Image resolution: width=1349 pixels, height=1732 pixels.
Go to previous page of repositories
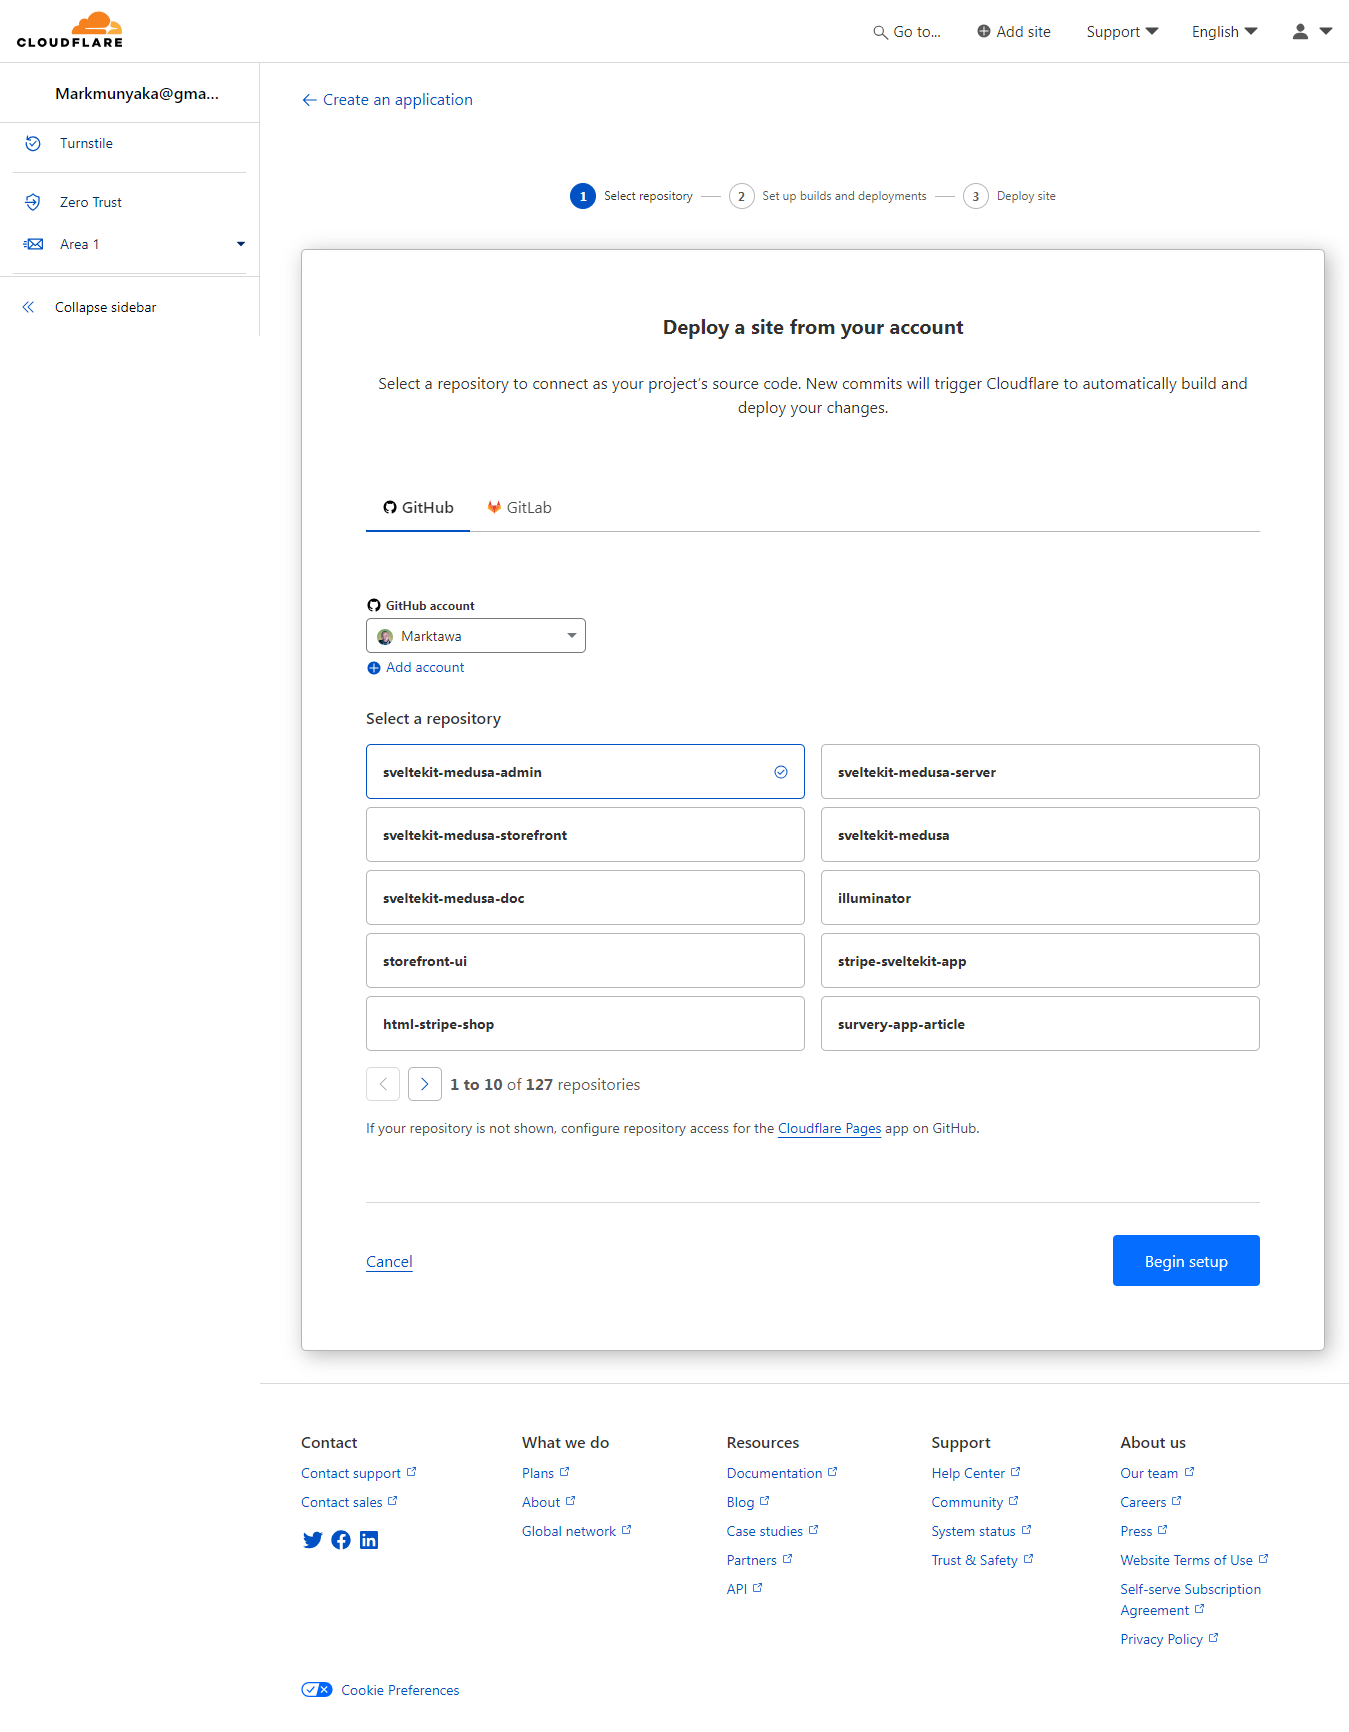tap(383, 1084)
